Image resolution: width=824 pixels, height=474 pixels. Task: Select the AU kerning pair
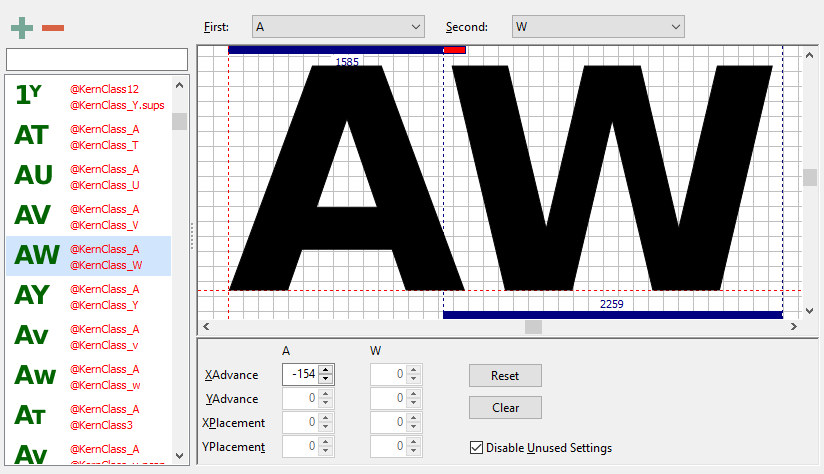[x=88, y=176]
